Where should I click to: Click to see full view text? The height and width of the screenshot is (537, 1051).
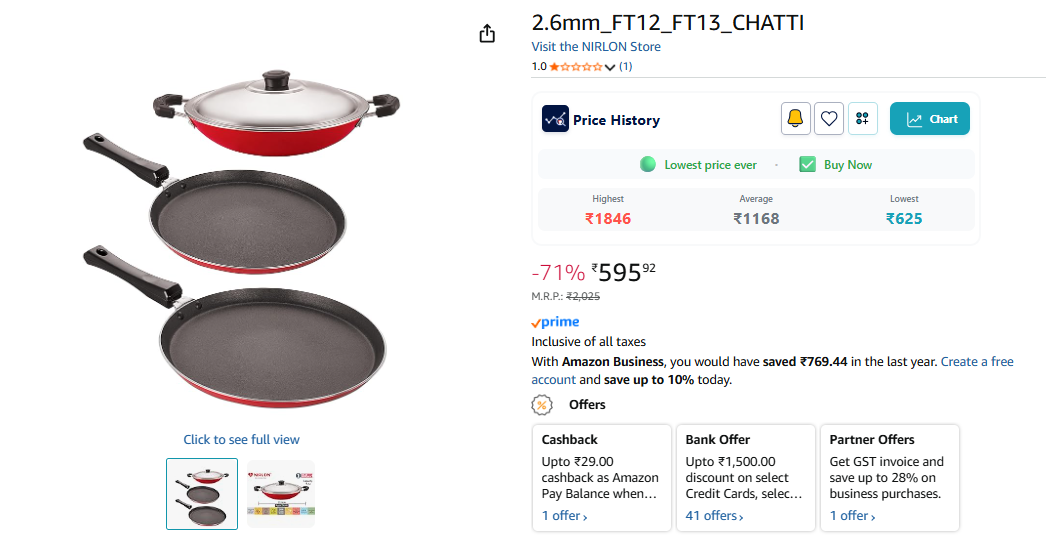[241, 440]
